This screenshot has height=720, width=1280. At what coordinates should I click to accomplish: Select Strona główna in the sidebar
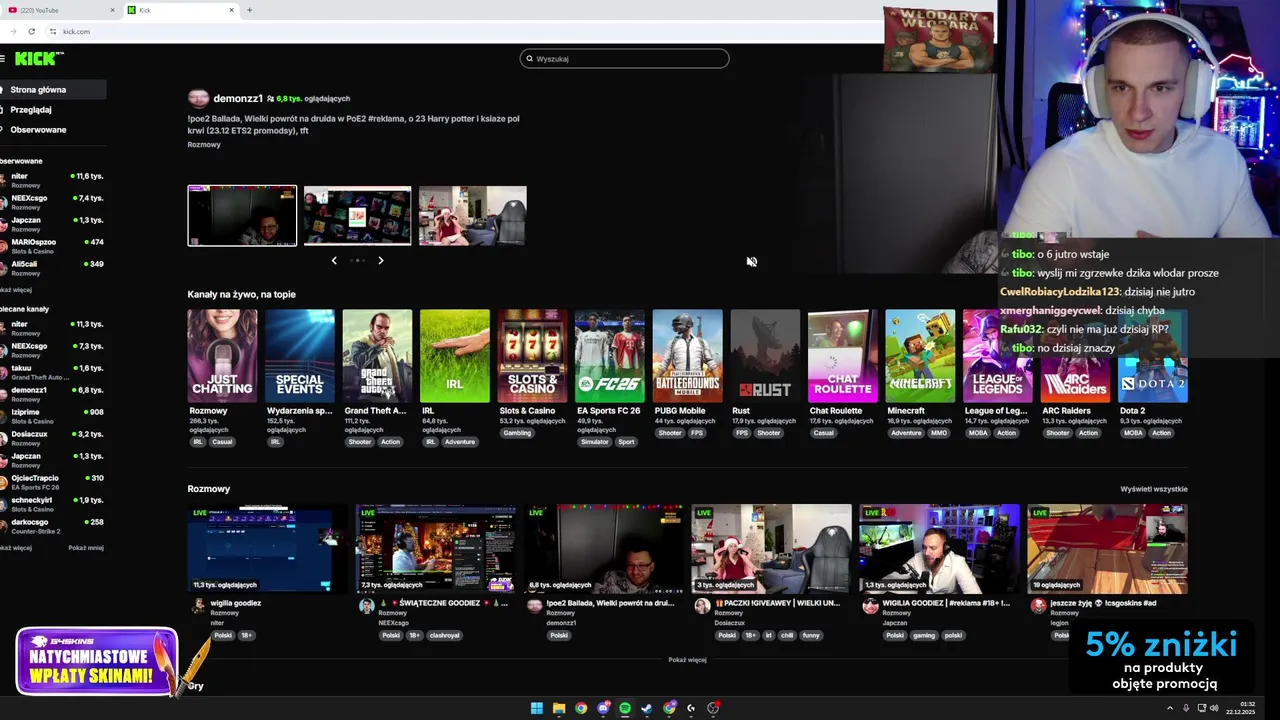[x=53, y=90]
